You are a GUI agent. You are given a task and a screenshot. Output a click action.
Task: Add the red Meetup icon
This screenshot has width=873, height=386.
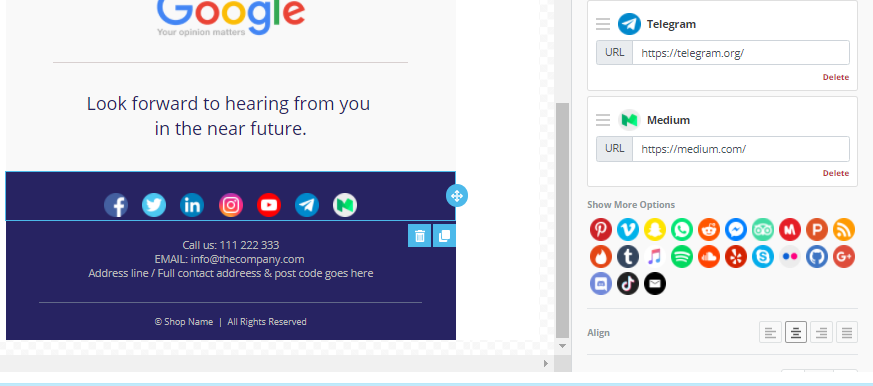click(x=790, y=229)
